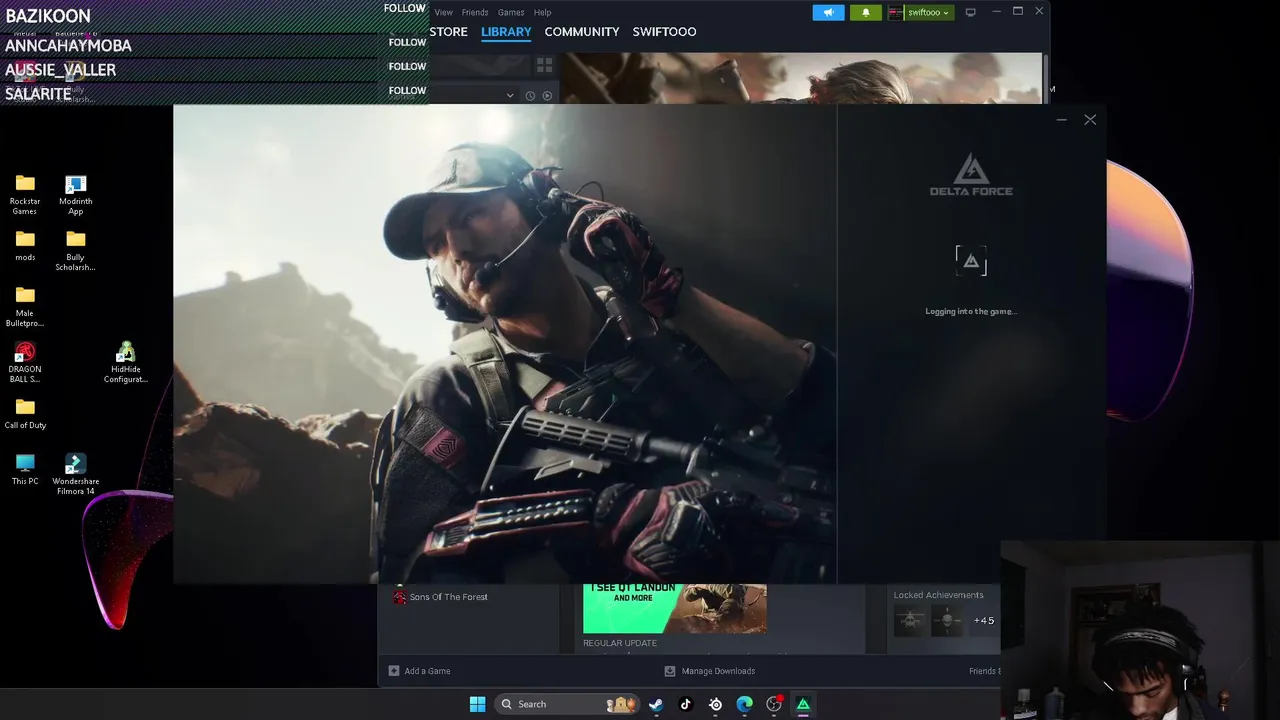Expand the library filter dropdown chevron
Viewport: 1280px width, 720px height.
pyautogui.click(x=510, y=96)
